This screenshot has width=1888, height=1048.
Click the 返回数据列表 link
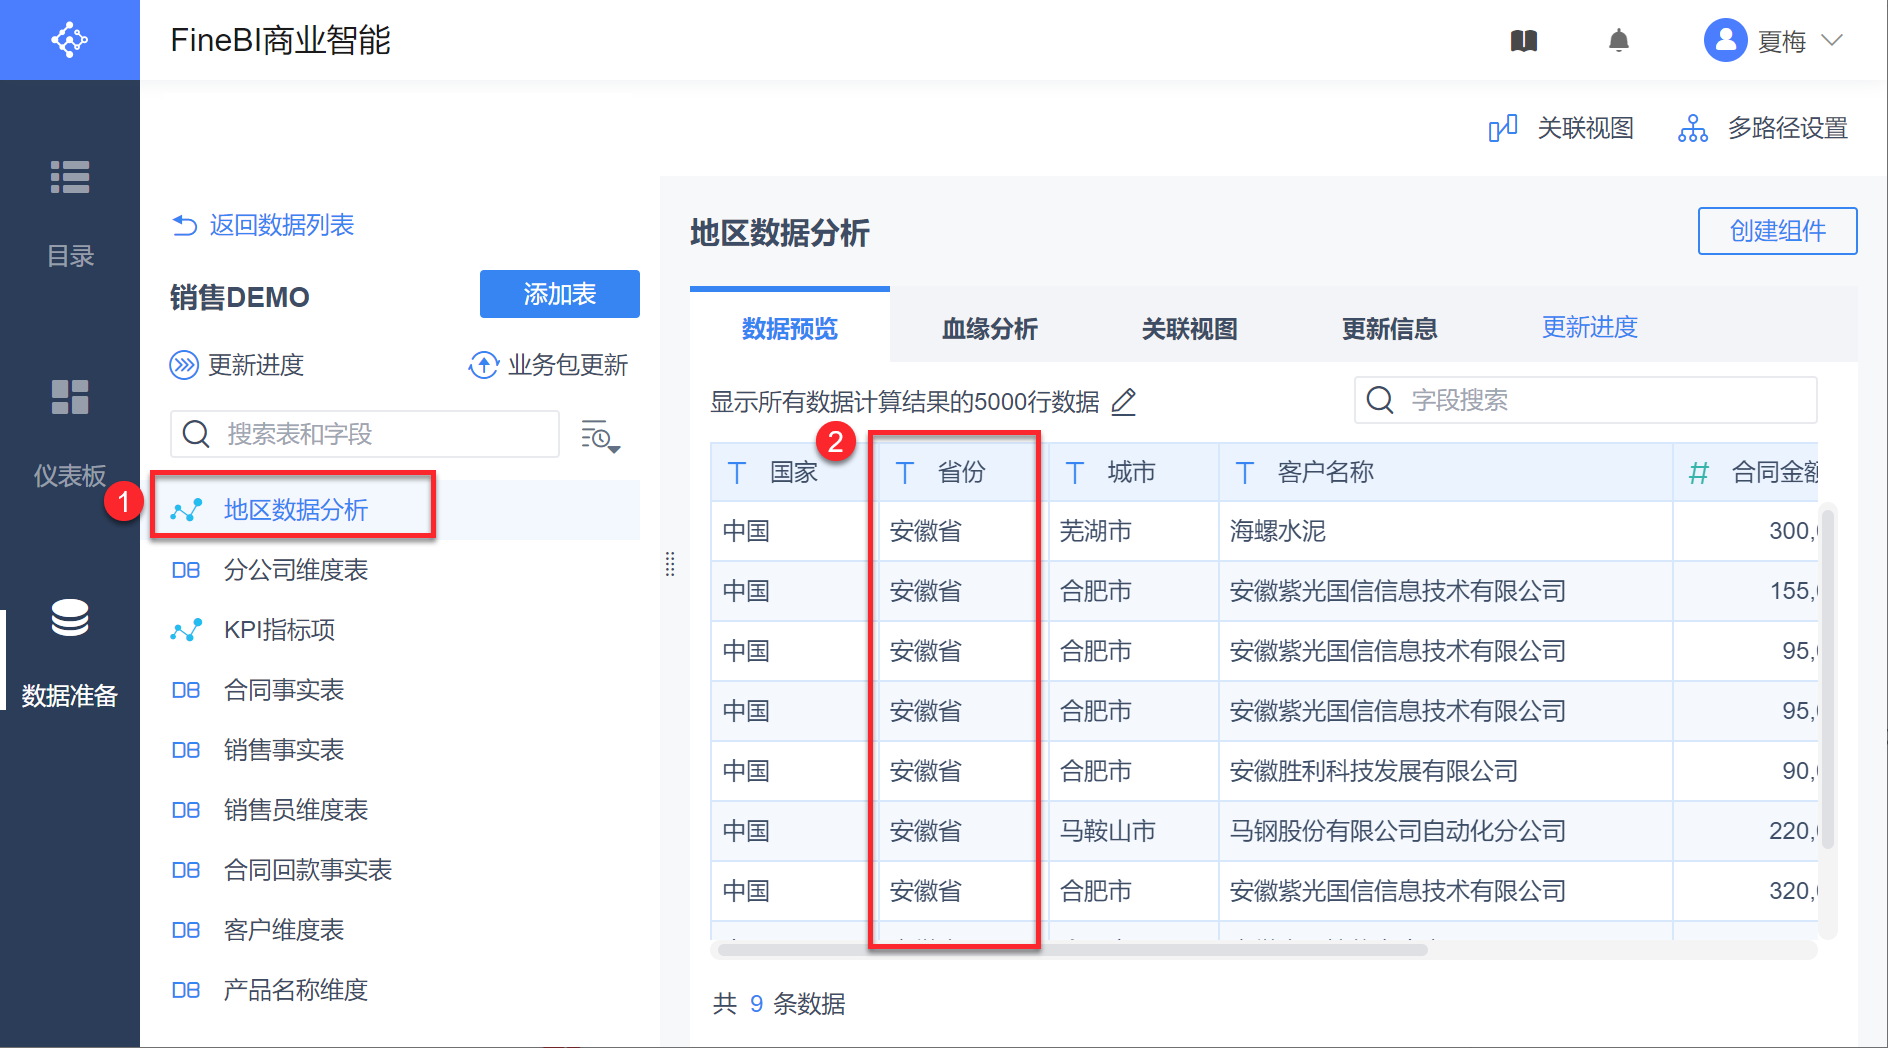(282, 225)
